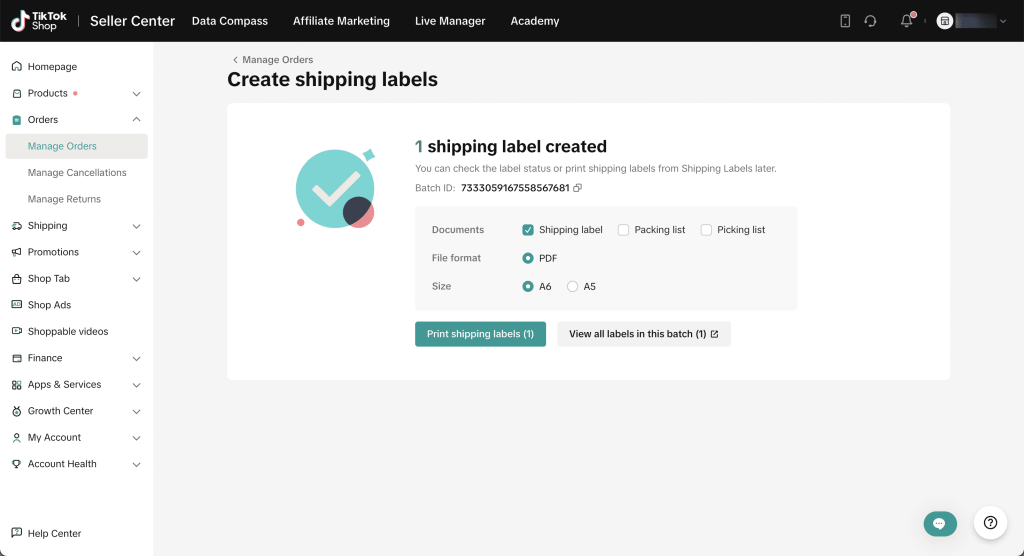The width and height of the screenshot is (1024, 556).
Task: View all labels in this batch
Action: point(643,334)
